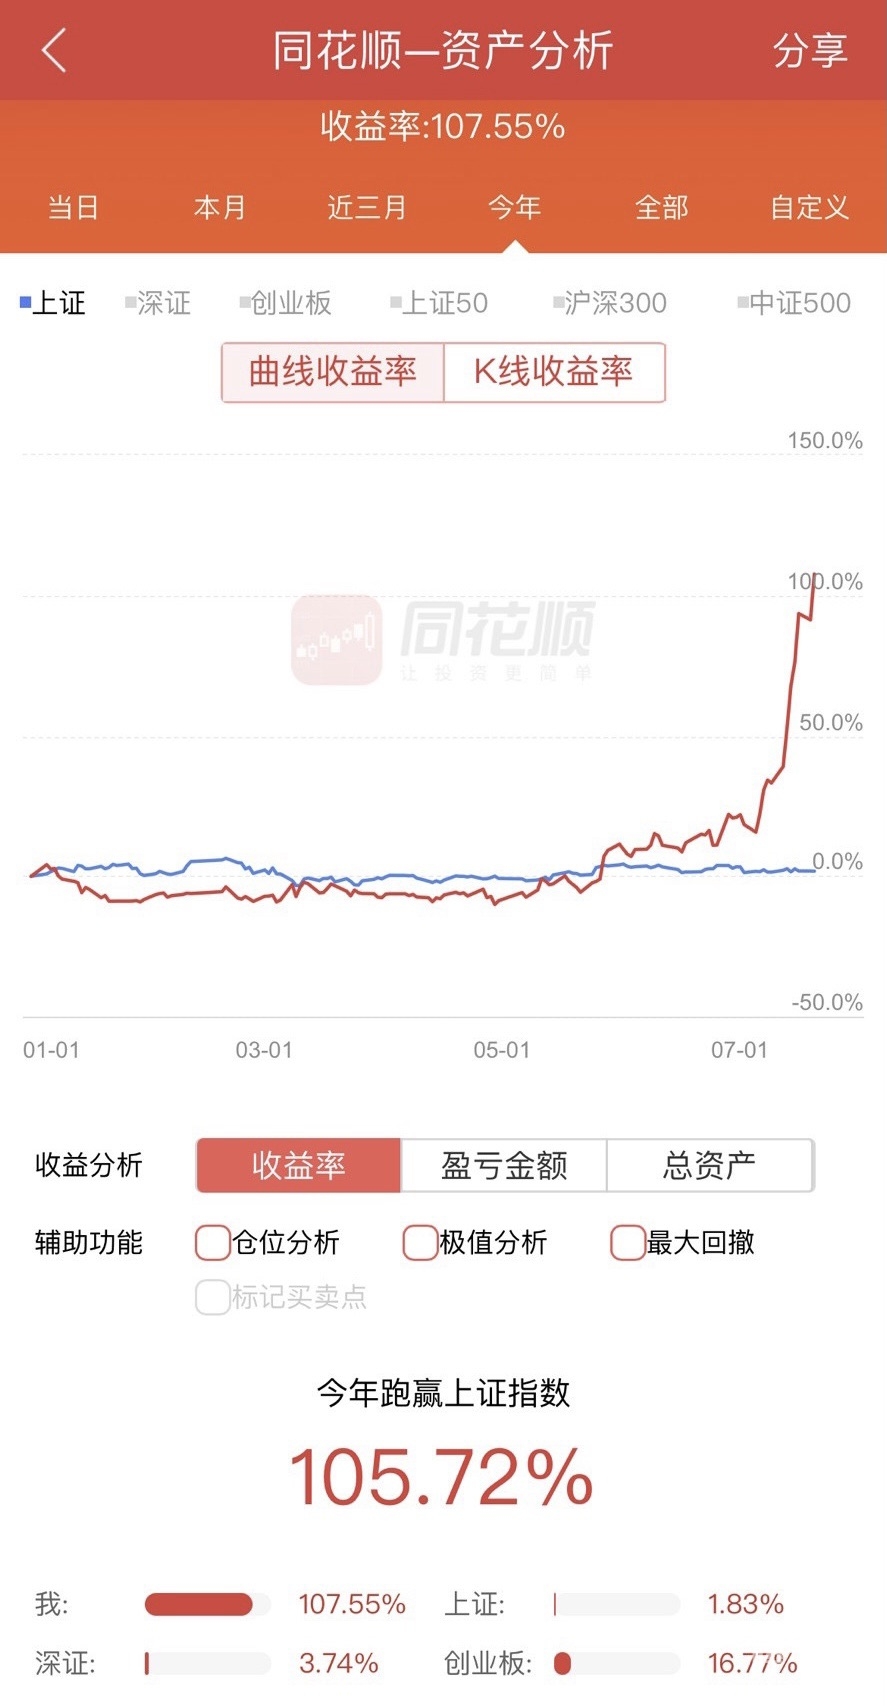This screenshot has width=887, height=1706.
Task: Open the 全部 time range tab
Action: [x=662, y=207]
